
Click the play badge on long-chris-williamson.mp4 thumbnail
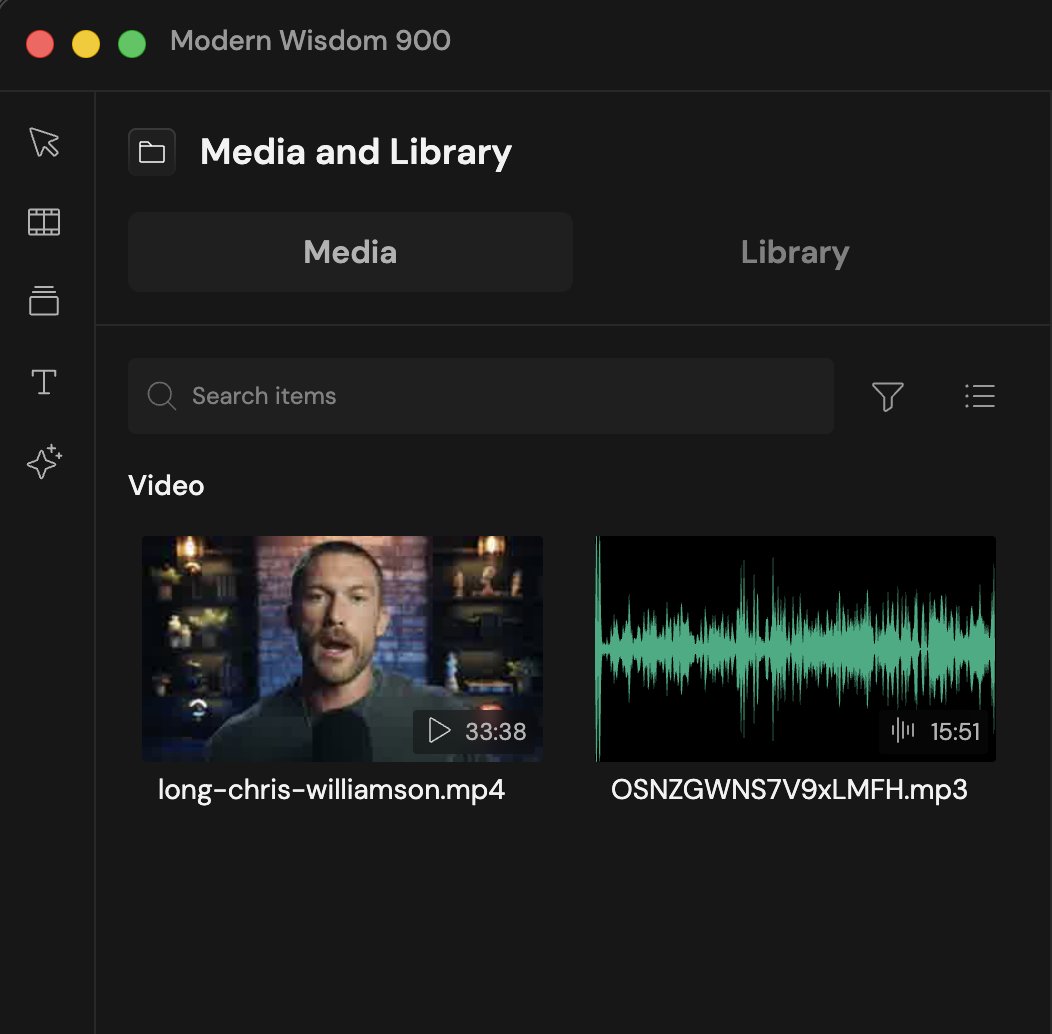(439, 731)
